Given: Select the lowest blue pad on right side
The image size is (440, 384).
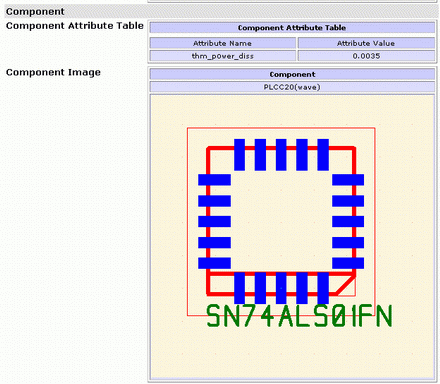Looking at the screenshot, I should point(348,263).
